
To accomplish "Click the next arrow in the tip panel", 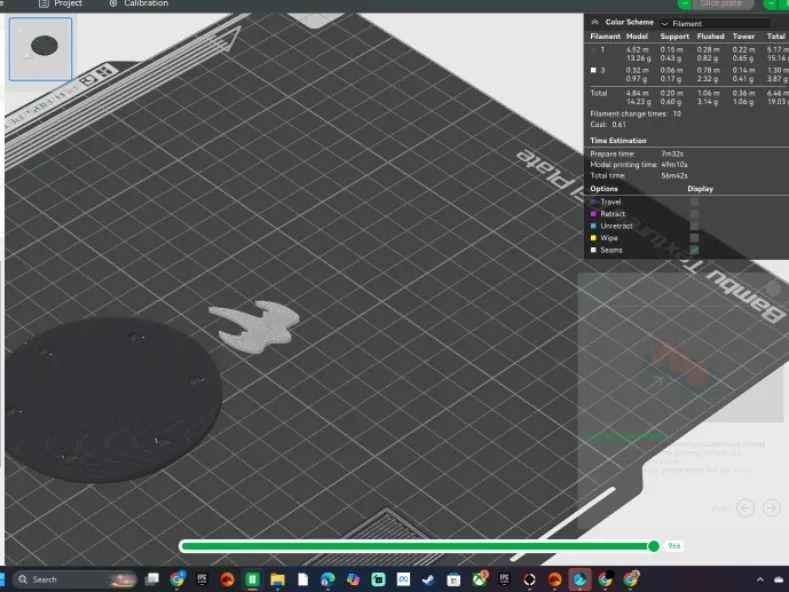I will click(772, 507).
